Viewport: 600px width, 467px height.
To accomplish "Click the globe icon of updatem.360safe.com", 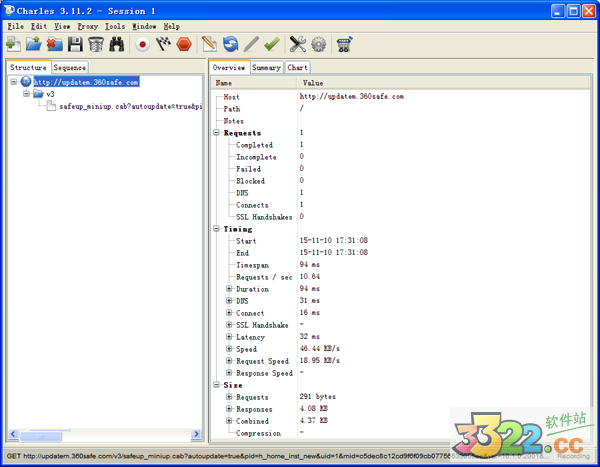I will (x=26, y=82).
